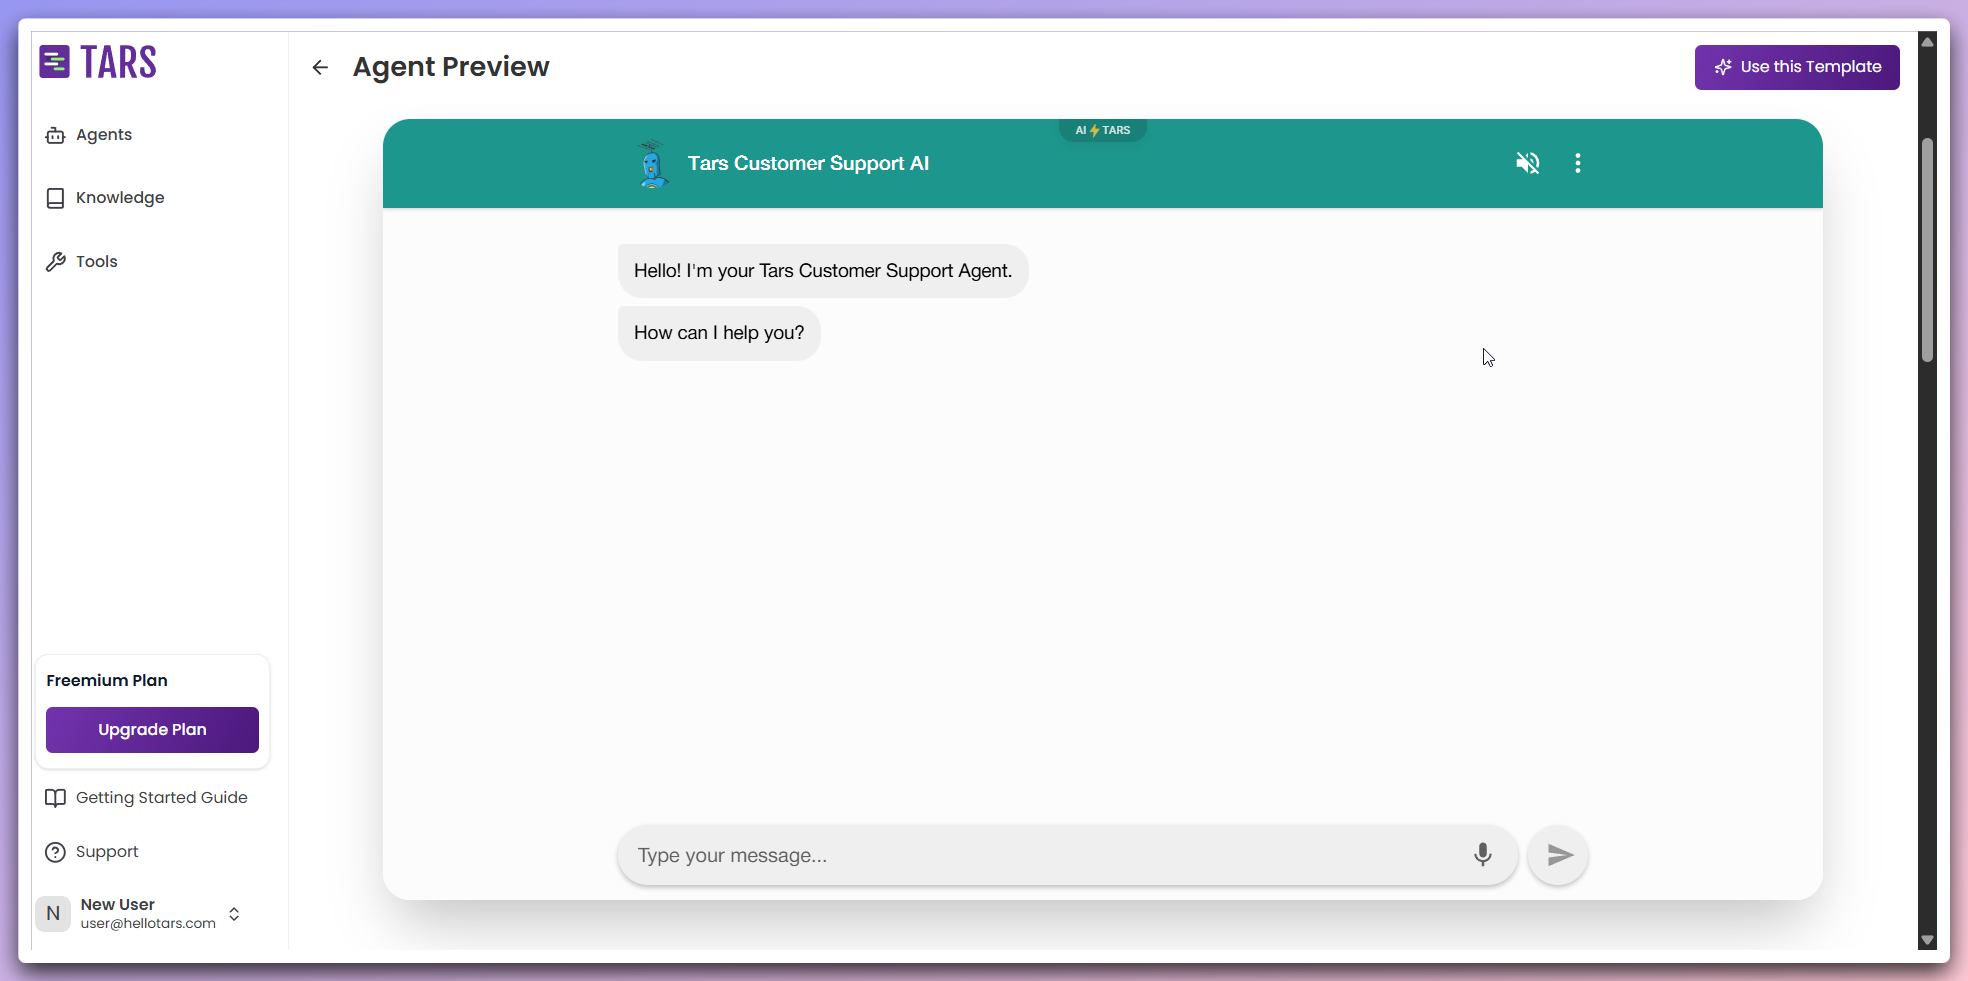Image resolution: width=1968 pixels, height=981 pixels.
Task: Open Agents in sidebar
Action: point(89,135)
